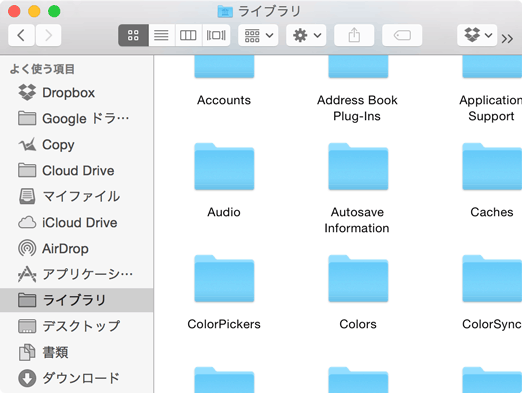The width and height of the screenshot is (522, 393).
Task: Click the ライブラリ folder icon in title bar
Action: (225, 12)
